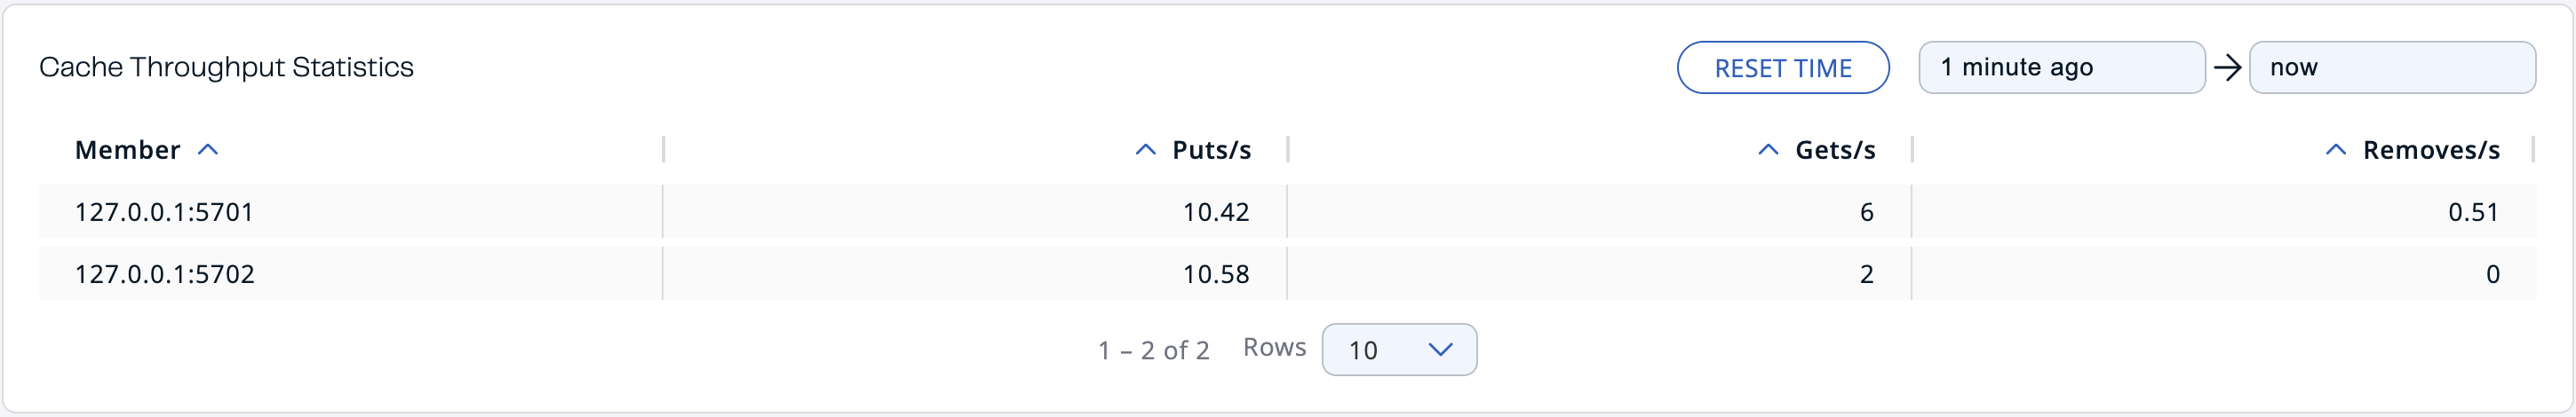Screen dimensions: 2576x417
Task: Click the sort arrow beside Gets/s
Action: click(x=1768, y=150)
